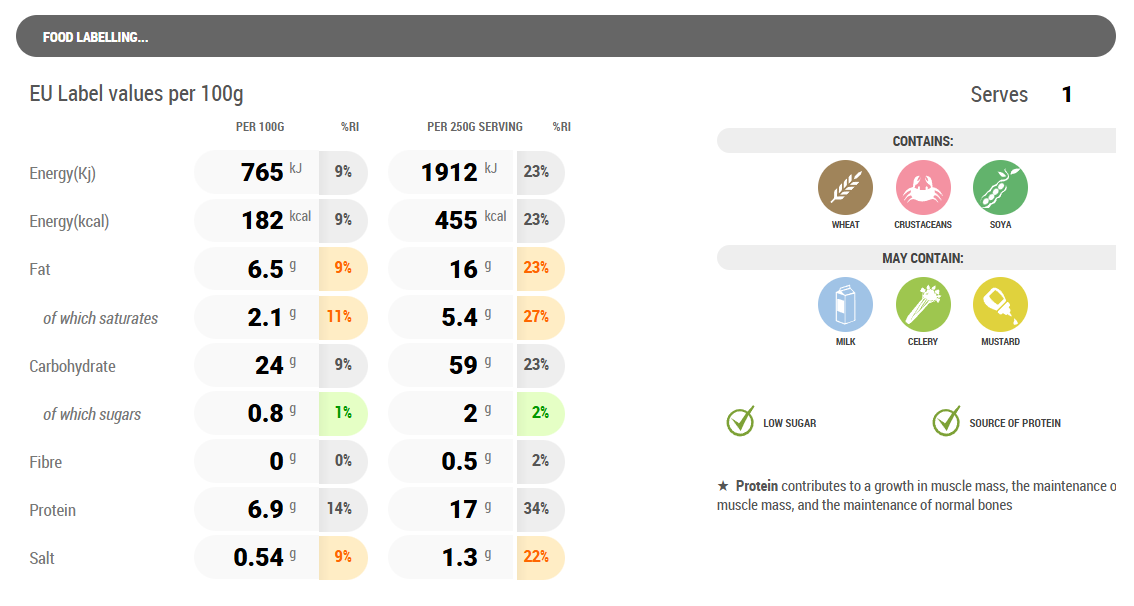Click the 455 kcal per serving value
Viewport: 1134px width, 606px height.
[456, 220]
